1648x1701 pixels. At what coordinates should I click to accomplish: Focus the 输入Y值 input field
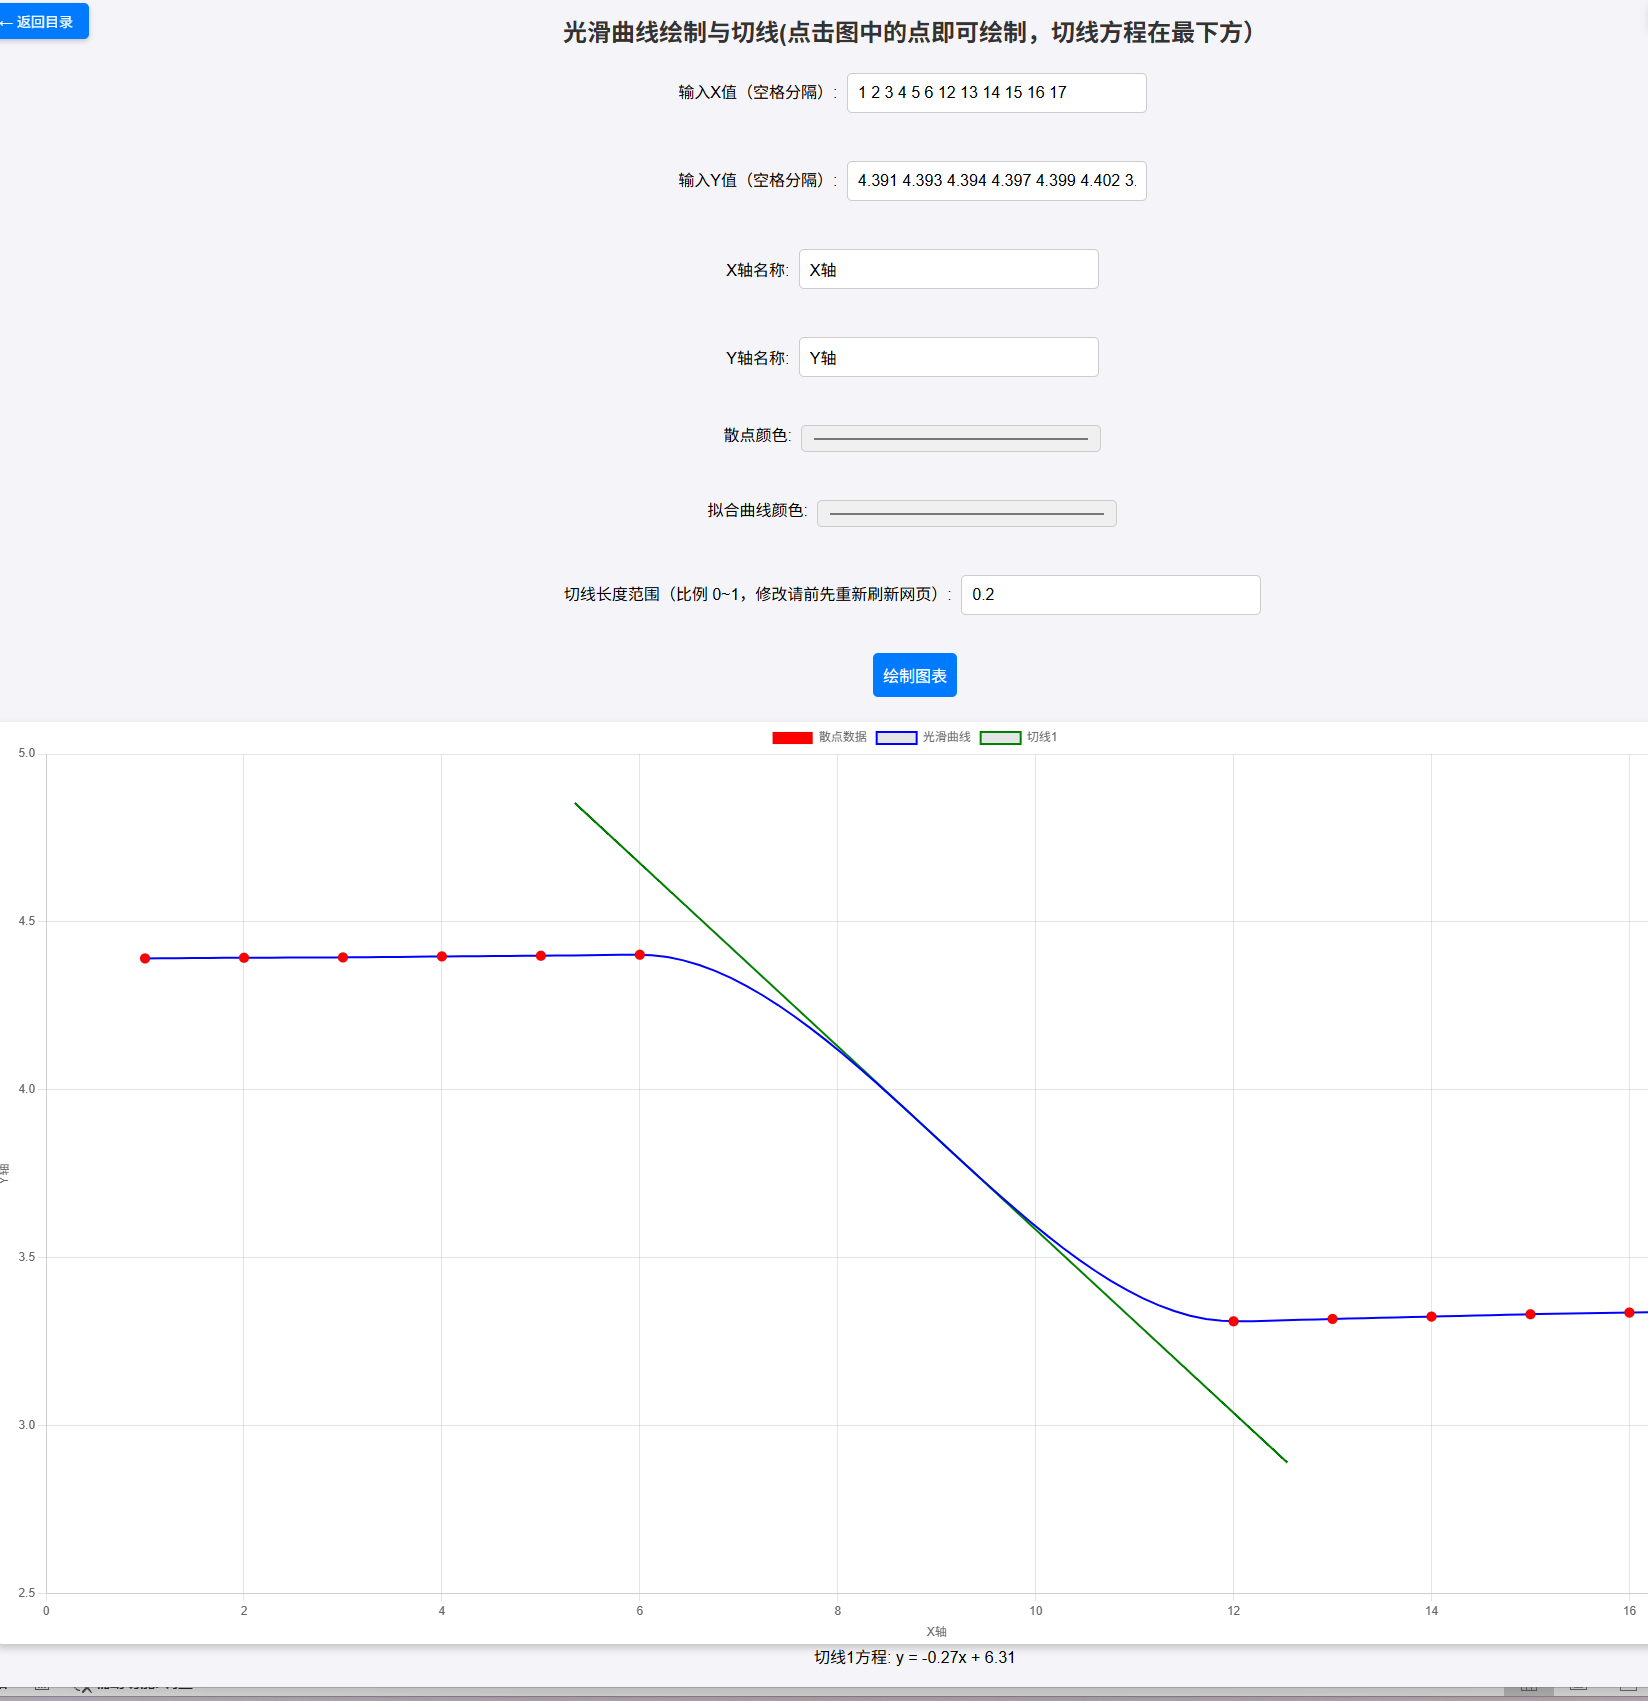tap(996, 181)
